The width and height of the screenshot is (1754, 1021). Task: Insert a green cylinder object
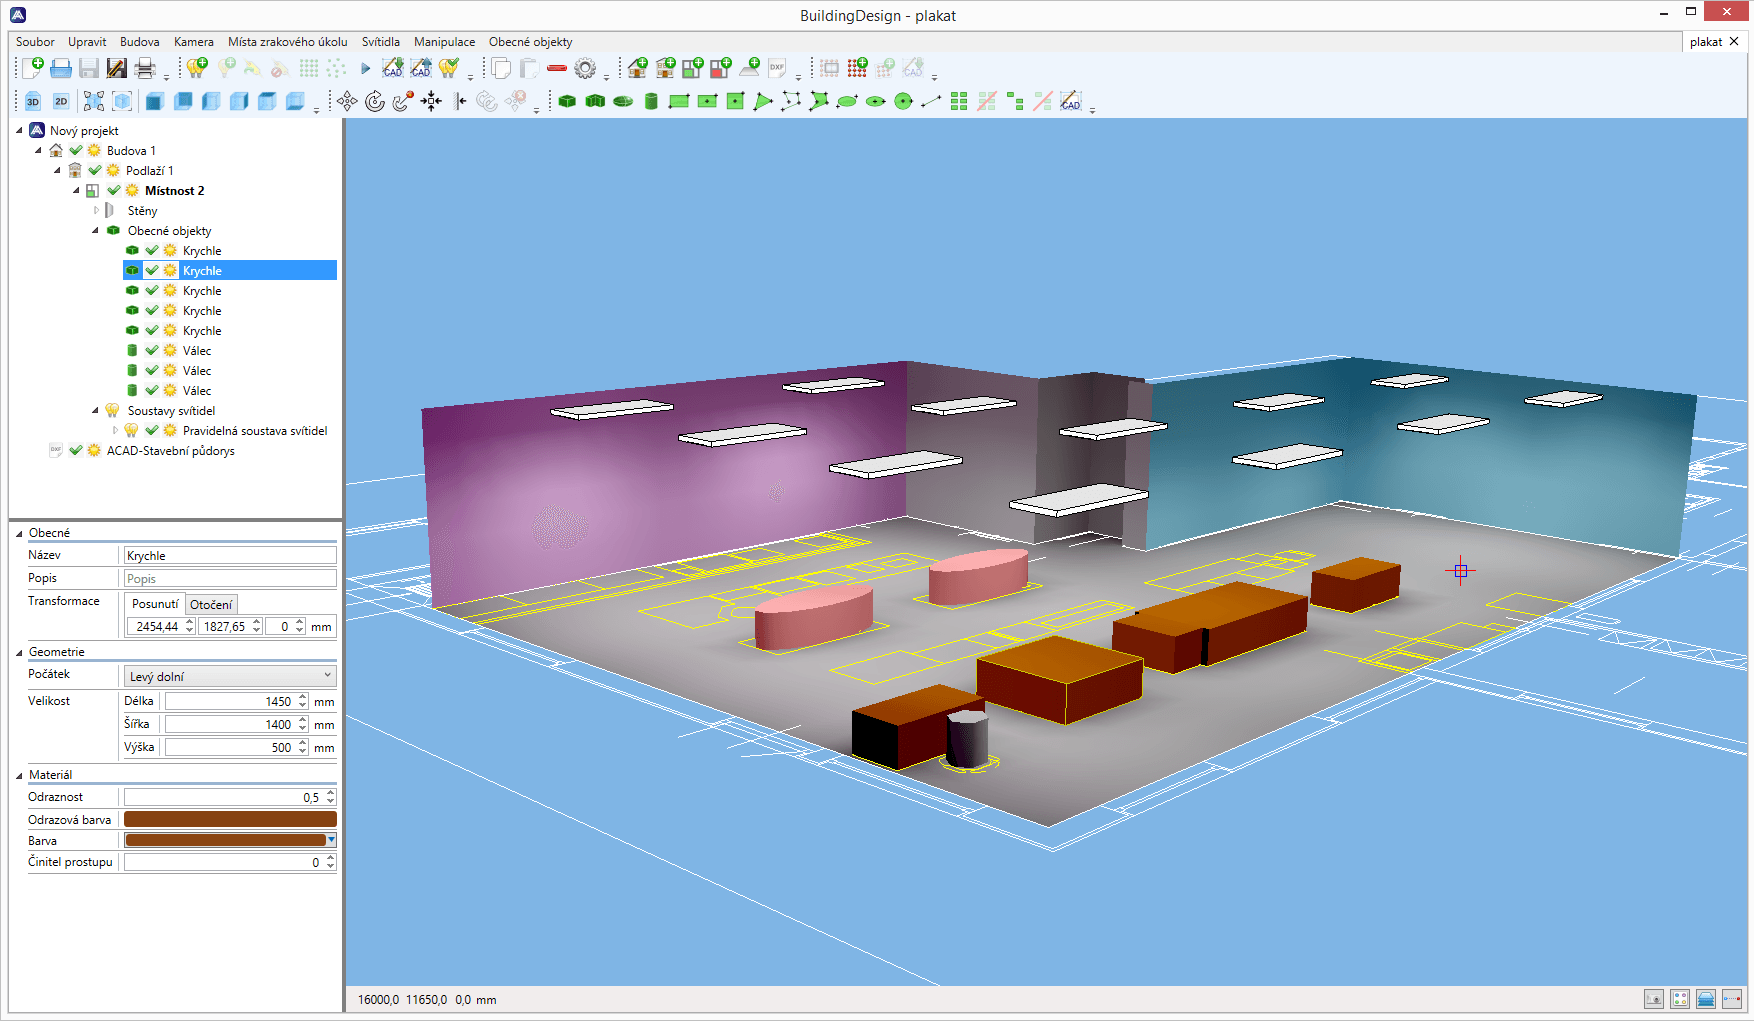tap(651, 101)
